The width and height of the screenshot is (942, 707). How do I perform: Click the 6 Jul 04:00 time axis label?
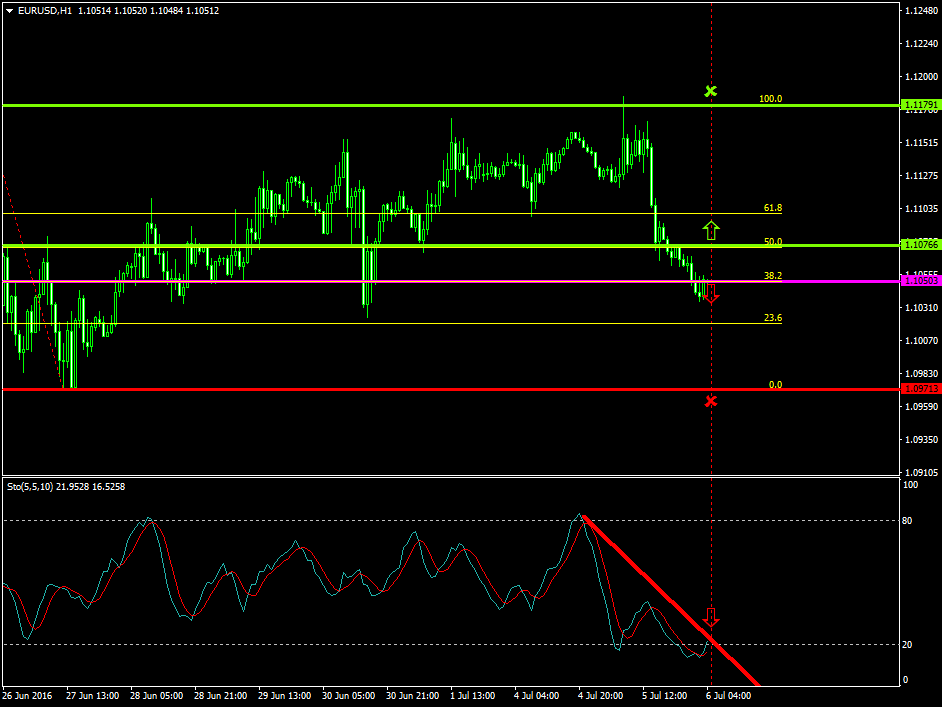pos(723,695)
